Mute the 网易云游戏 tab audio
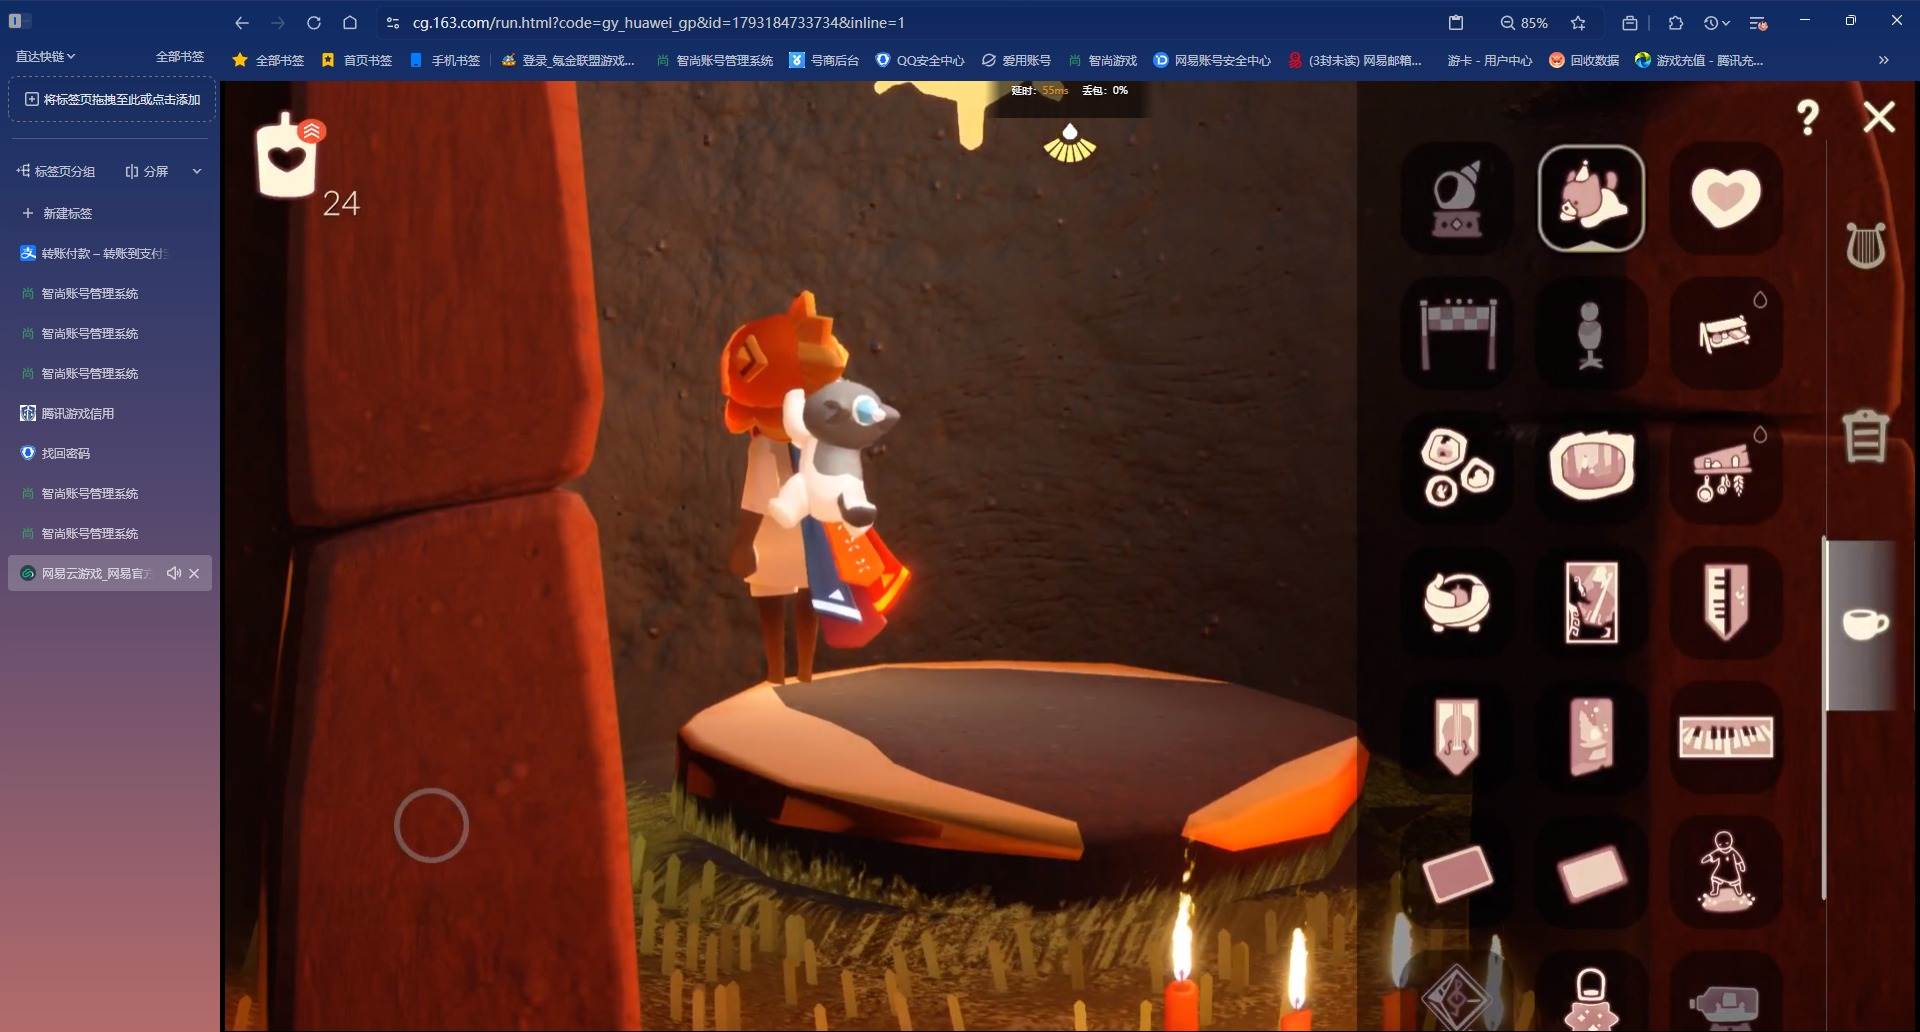 [x=174, y=573]
